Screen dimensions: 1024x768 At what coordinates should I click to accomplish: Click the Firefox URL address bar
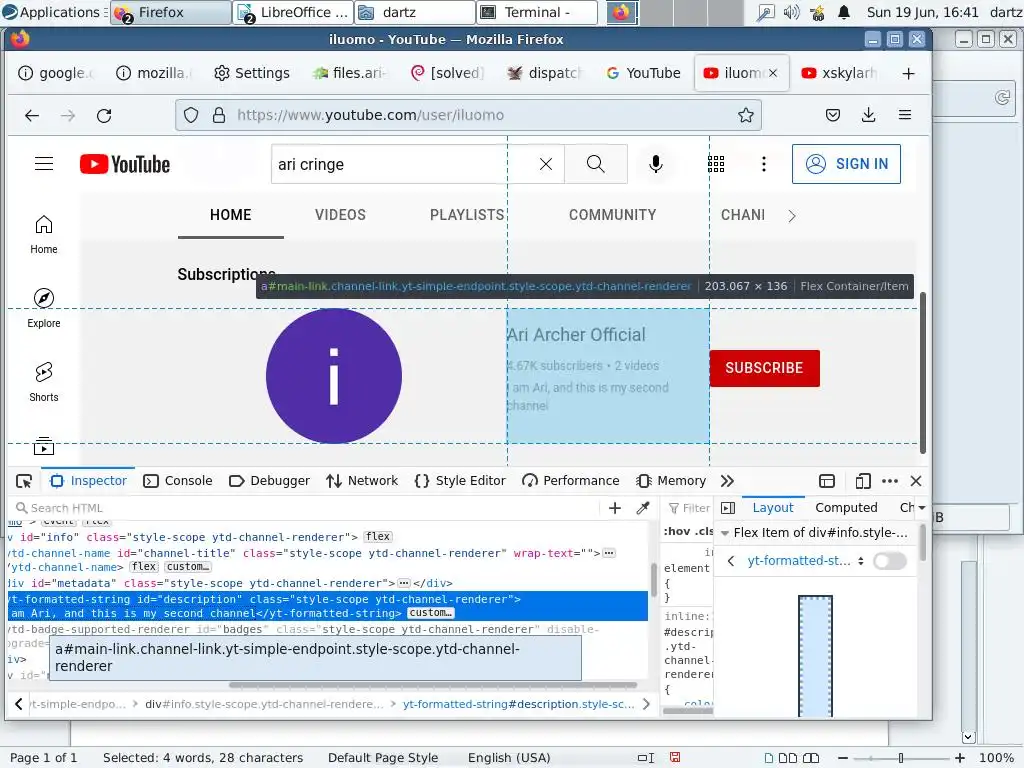click(x=468, y=116)
